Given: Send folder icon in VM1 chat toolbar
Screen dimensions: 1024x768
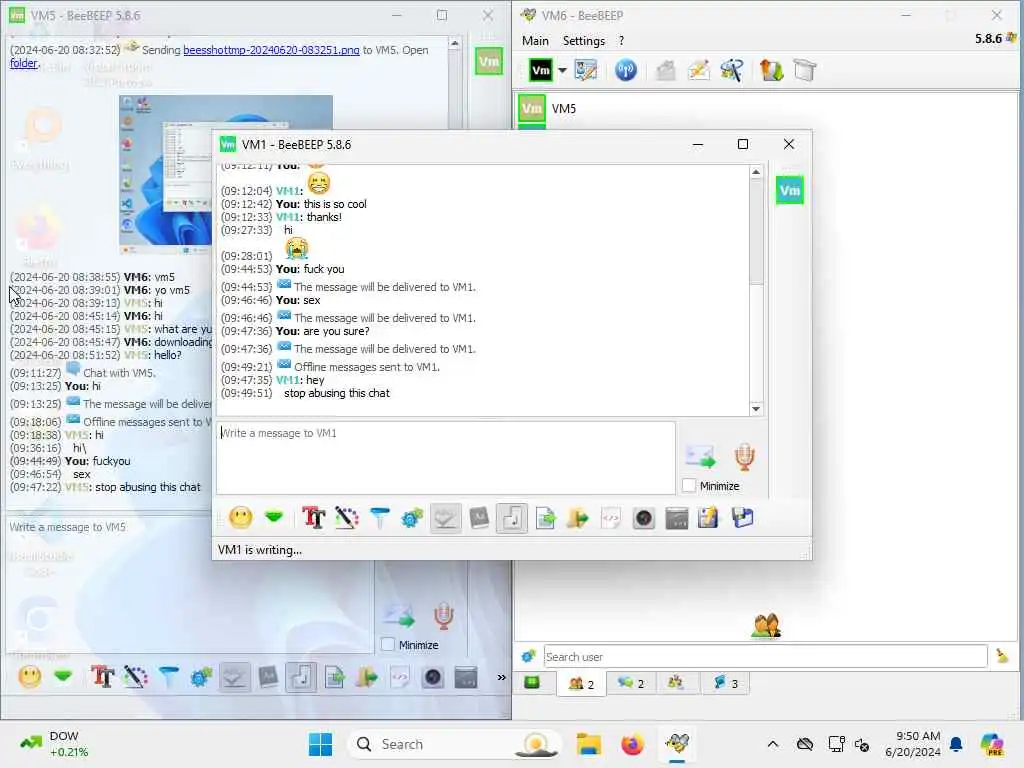Looking at the screenshot, I should pos(577,519).
